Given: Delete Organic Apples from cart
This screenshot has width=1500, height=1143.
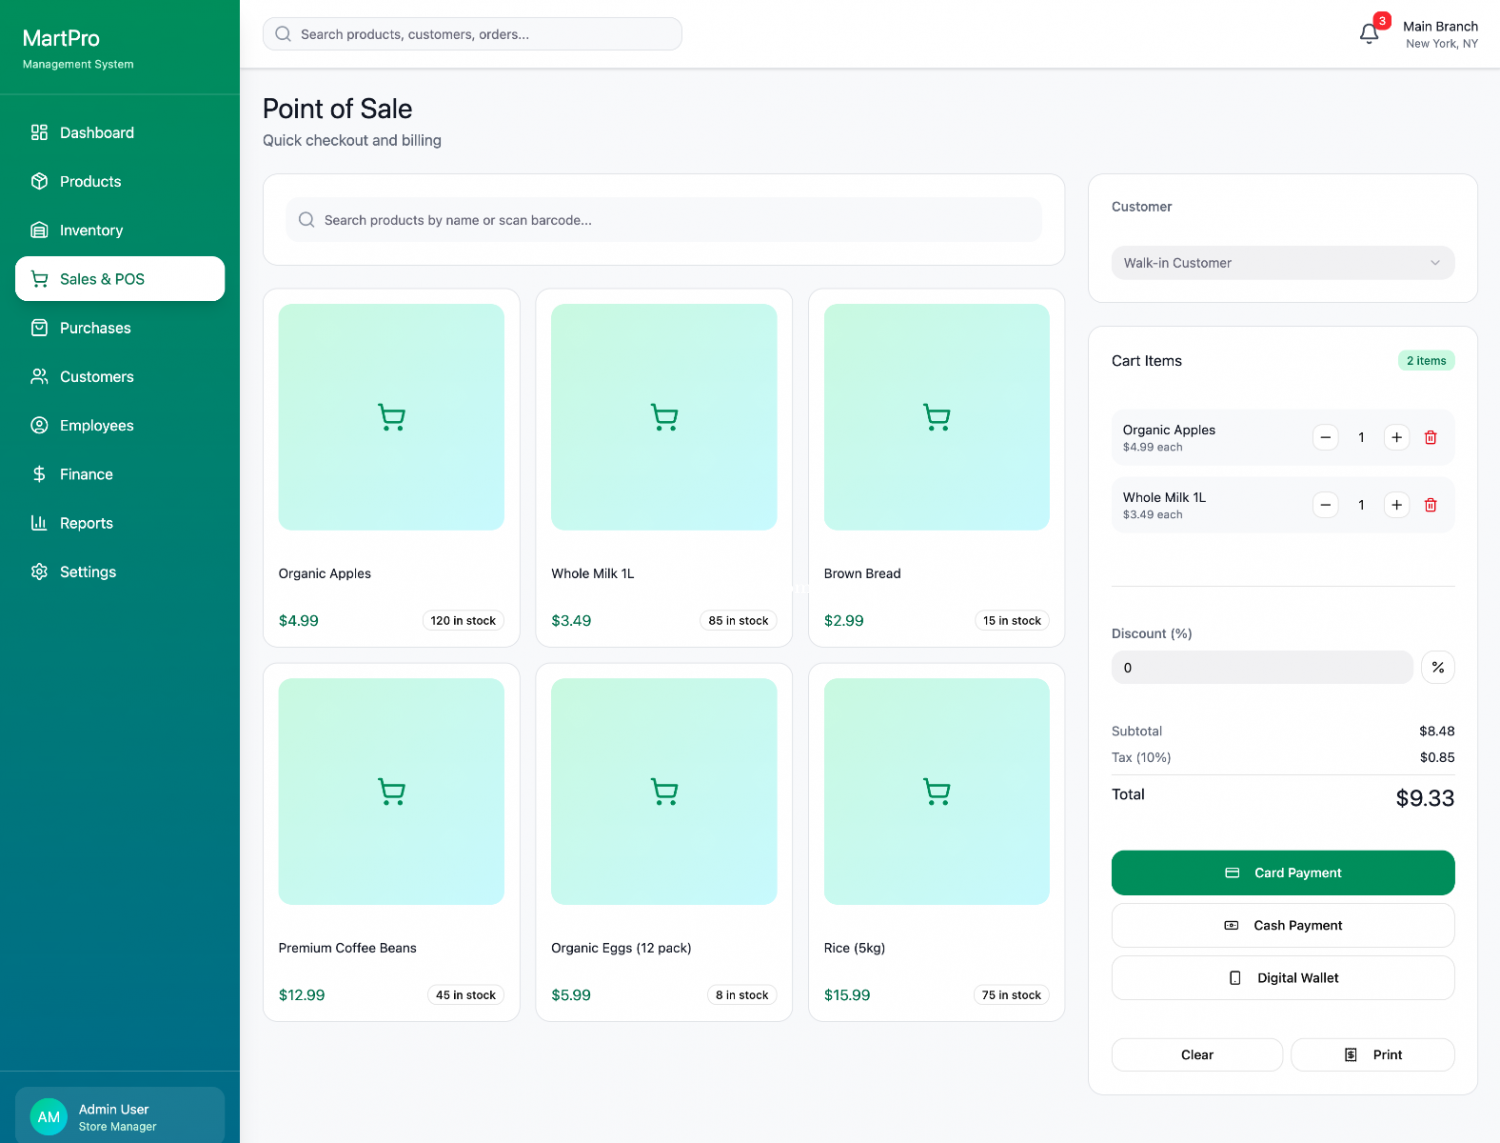Looking at the screenshot, I should 1430,437.
